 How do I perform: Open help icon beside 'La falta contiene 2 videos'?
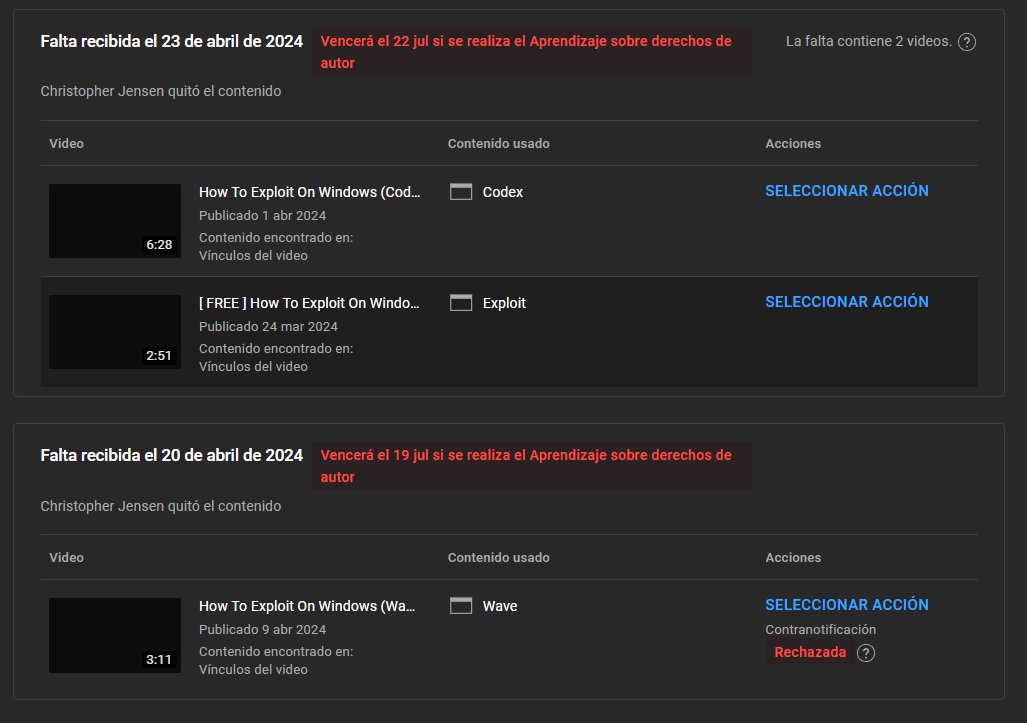tap(967, 42)
